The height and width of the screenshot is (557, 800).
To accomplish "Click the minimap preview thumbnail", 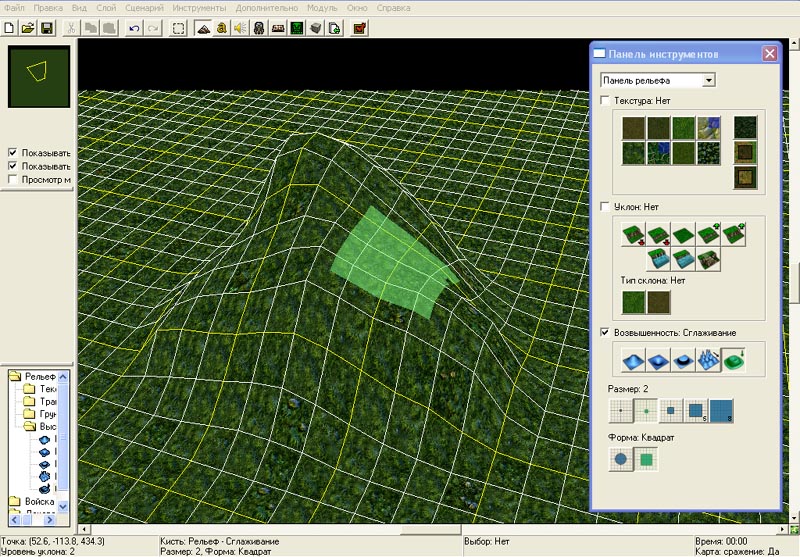I will point(39,75).
